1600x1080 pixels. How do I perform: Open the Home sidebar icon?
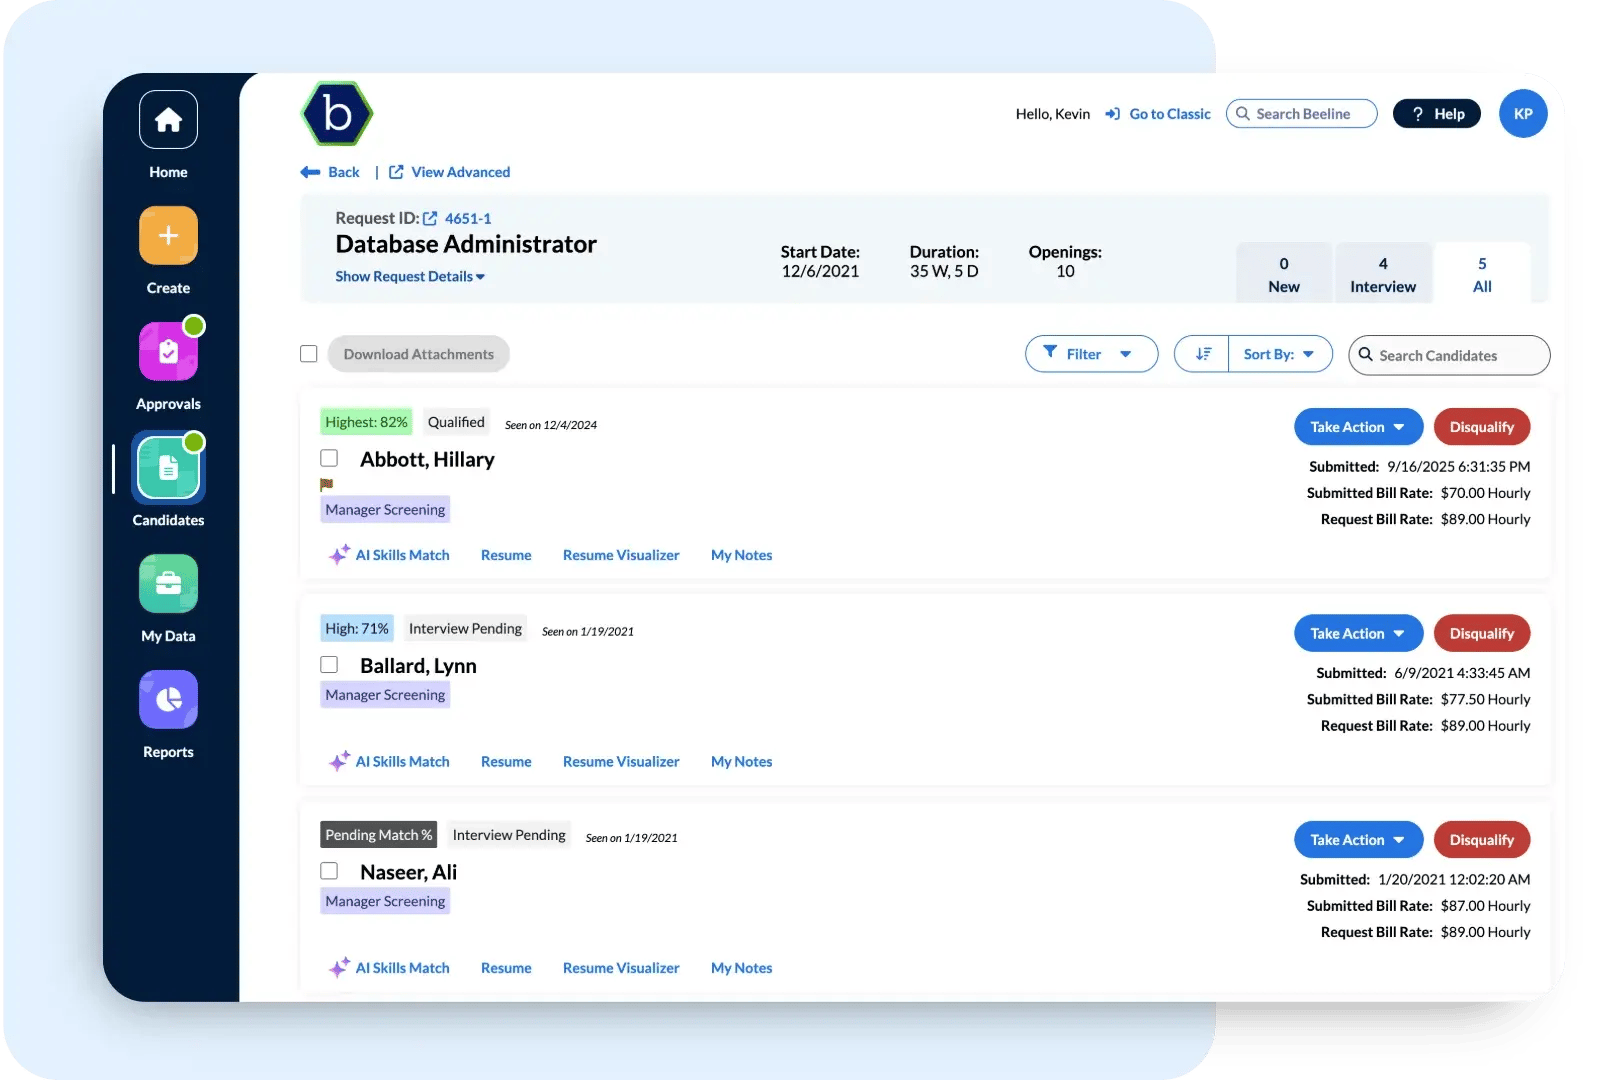168,120
